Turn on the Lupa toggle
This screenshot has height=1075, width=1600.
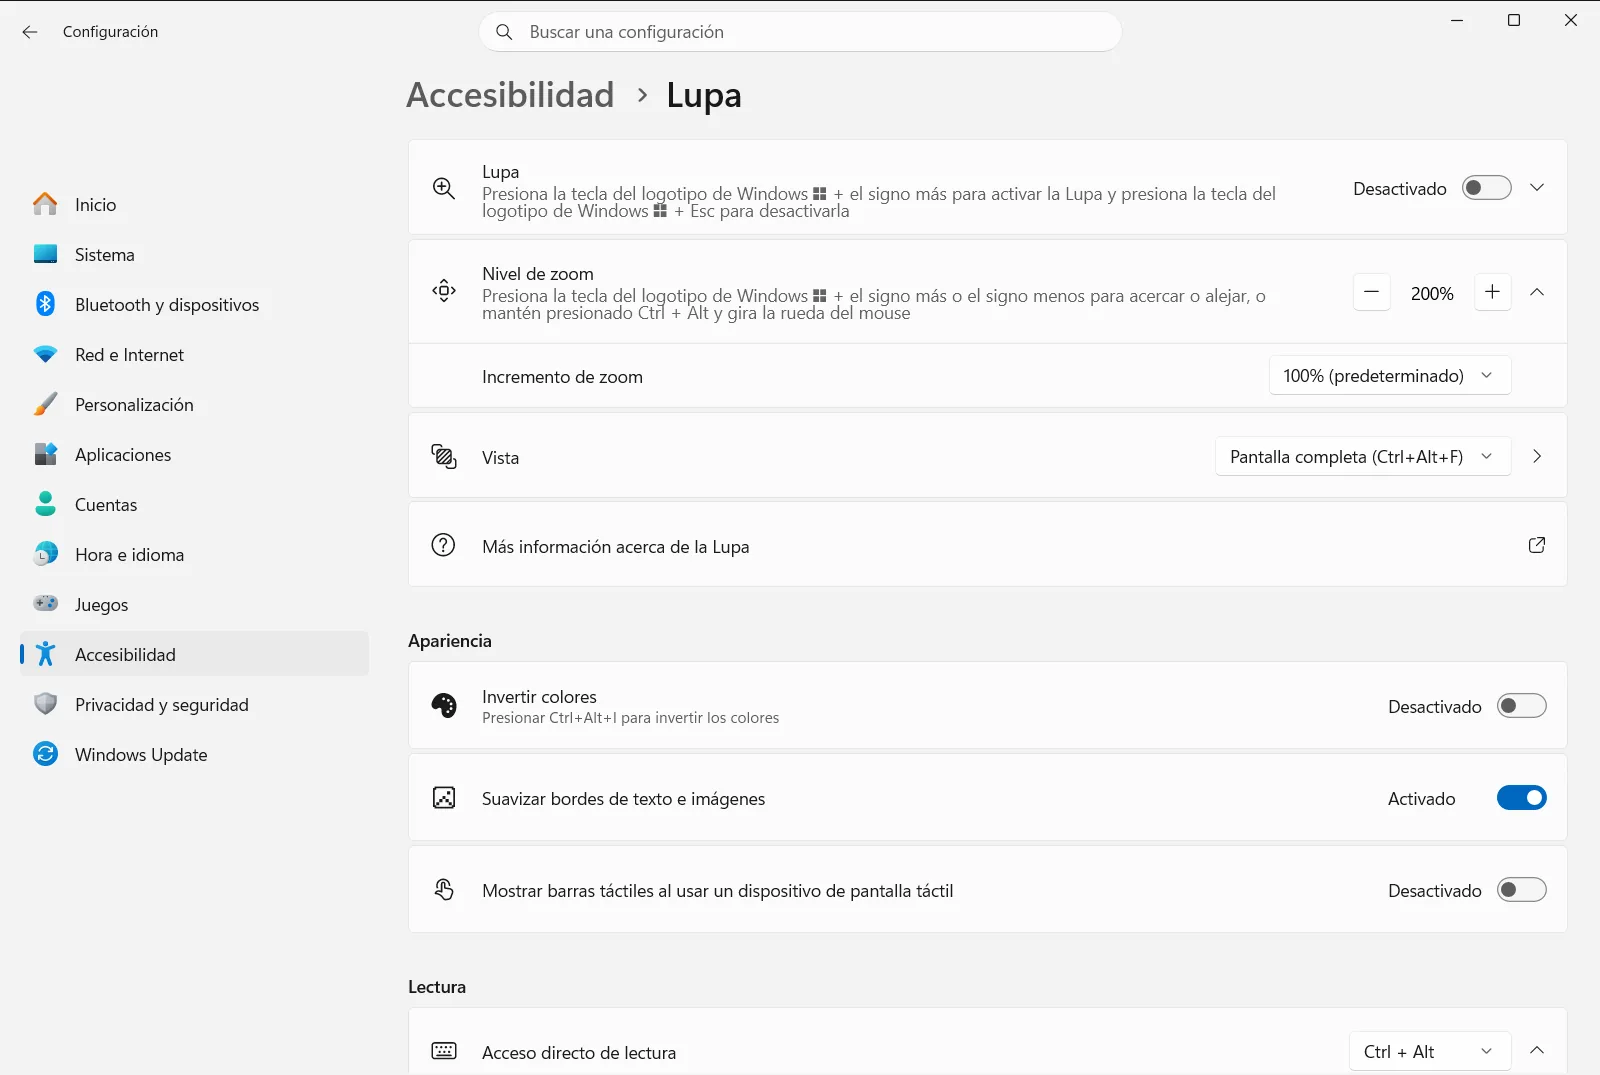click(x=1487, y=188)
